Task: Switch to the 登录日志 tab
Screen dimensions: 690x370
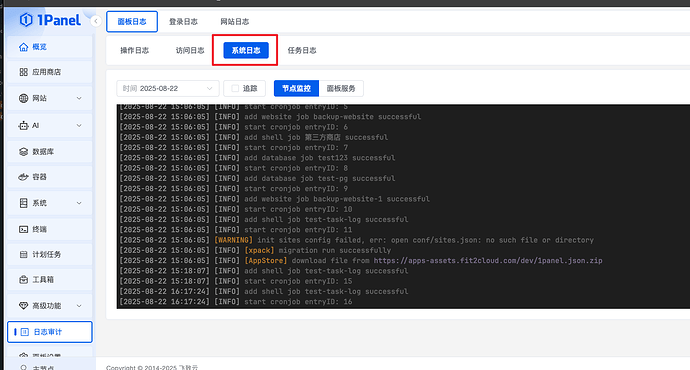Action: pyautogui.click(x=184, y=22)
